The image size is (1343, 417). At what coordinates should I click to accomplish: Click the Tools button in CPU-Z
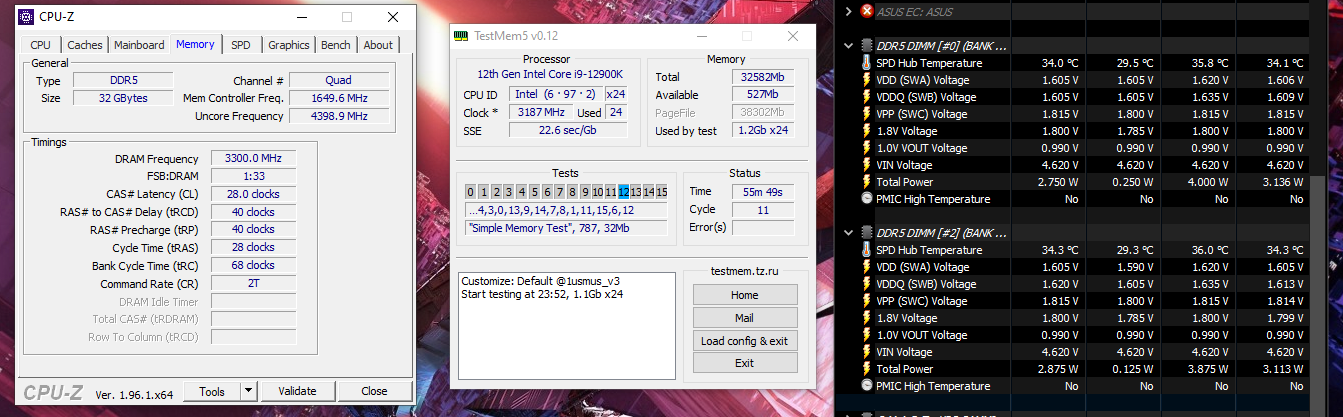[x=212, y=391]
